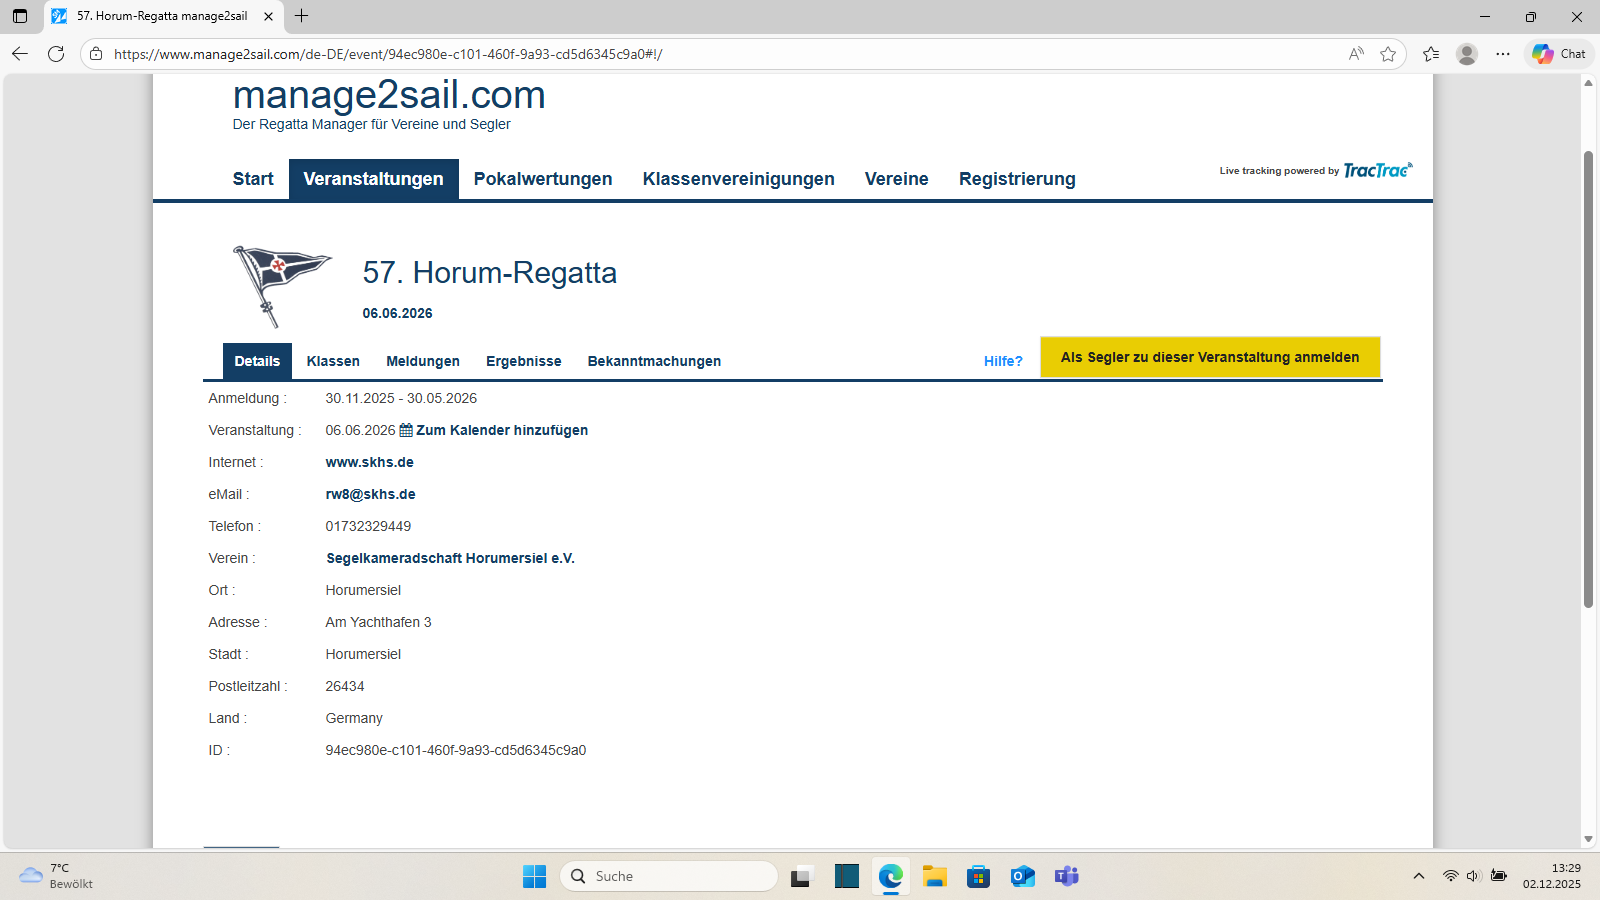Click the address bar URL
This screenshot has height=900, width=1600.
tap(388, 54)
